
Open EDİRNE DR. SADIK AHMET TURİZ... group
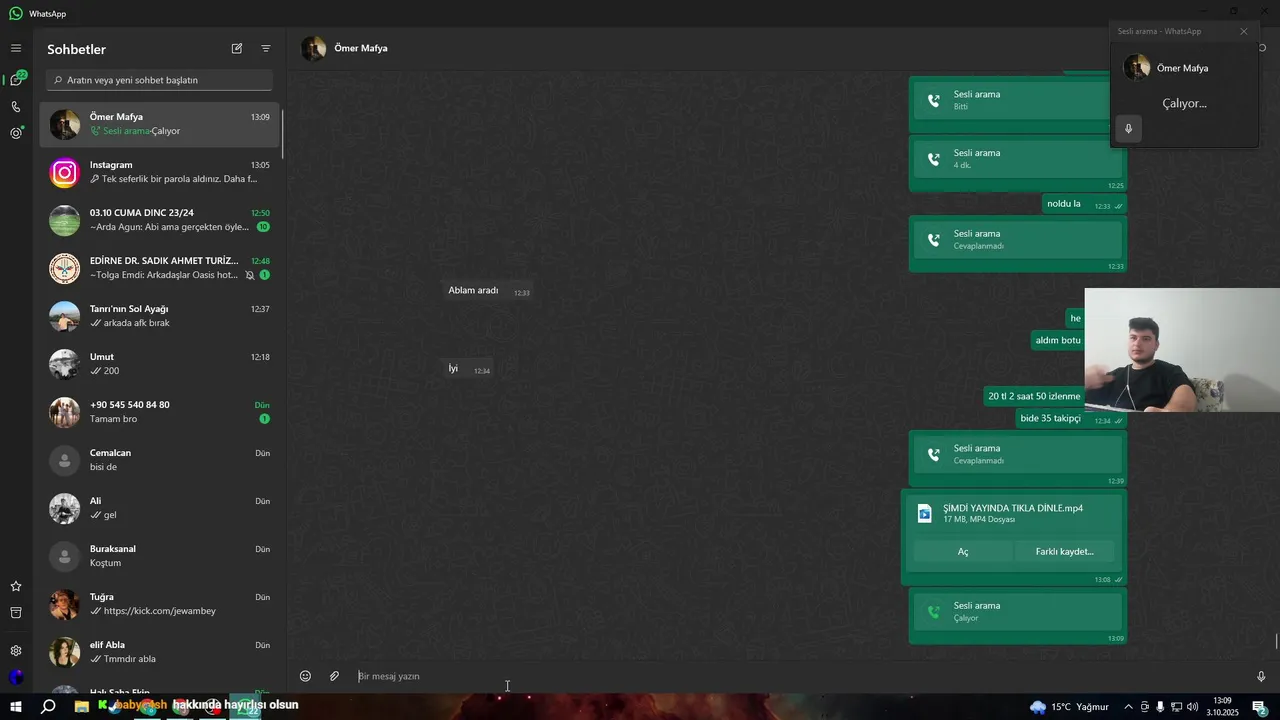[x=160, y=268]
